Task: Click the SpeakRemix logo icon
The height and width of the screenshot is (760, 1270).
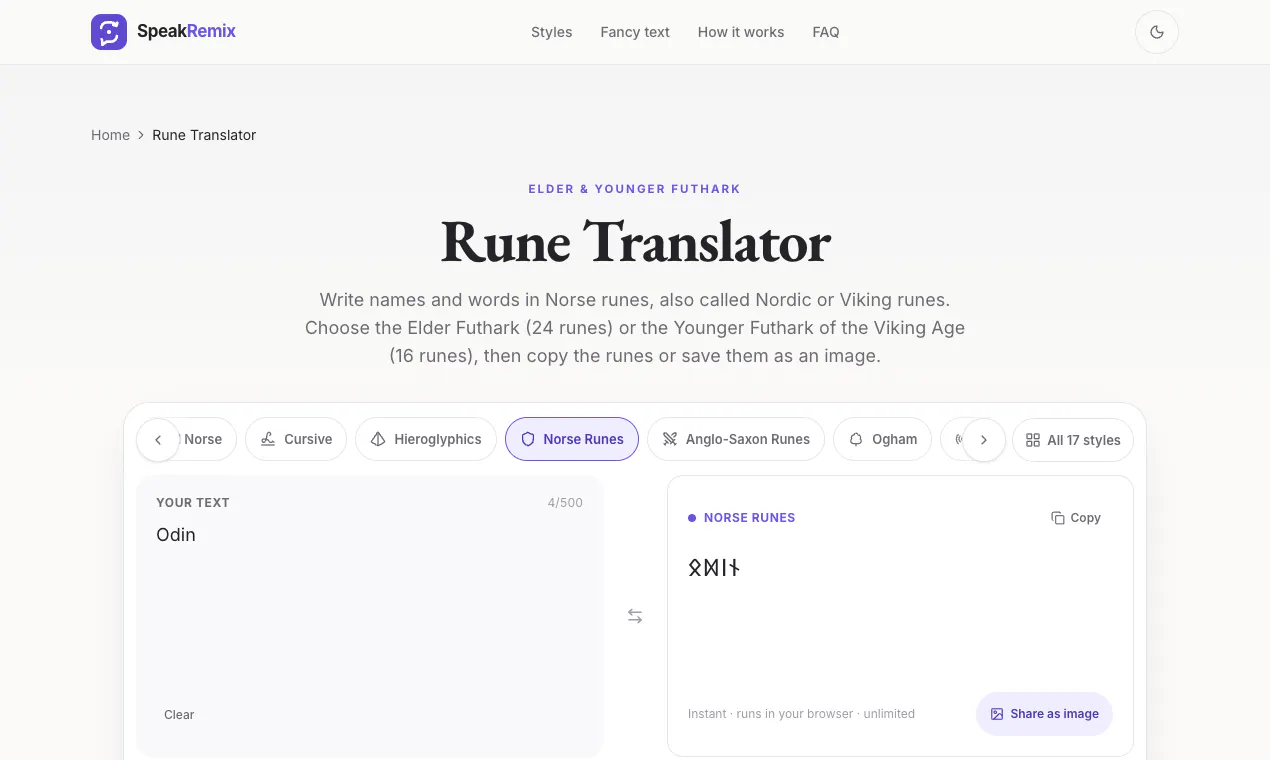Action: 109,32
